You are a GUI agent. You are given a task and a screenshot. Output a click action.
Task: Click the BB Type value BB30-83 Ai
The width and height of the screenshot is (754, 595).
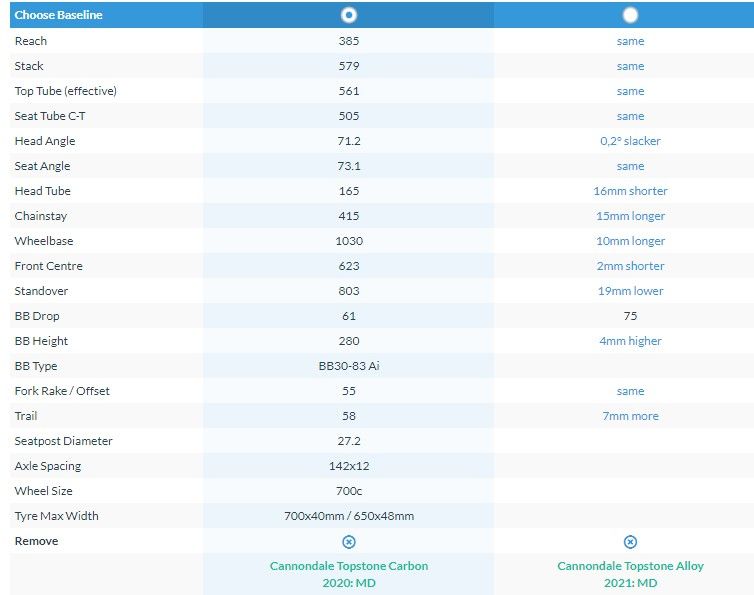(349, 366)
